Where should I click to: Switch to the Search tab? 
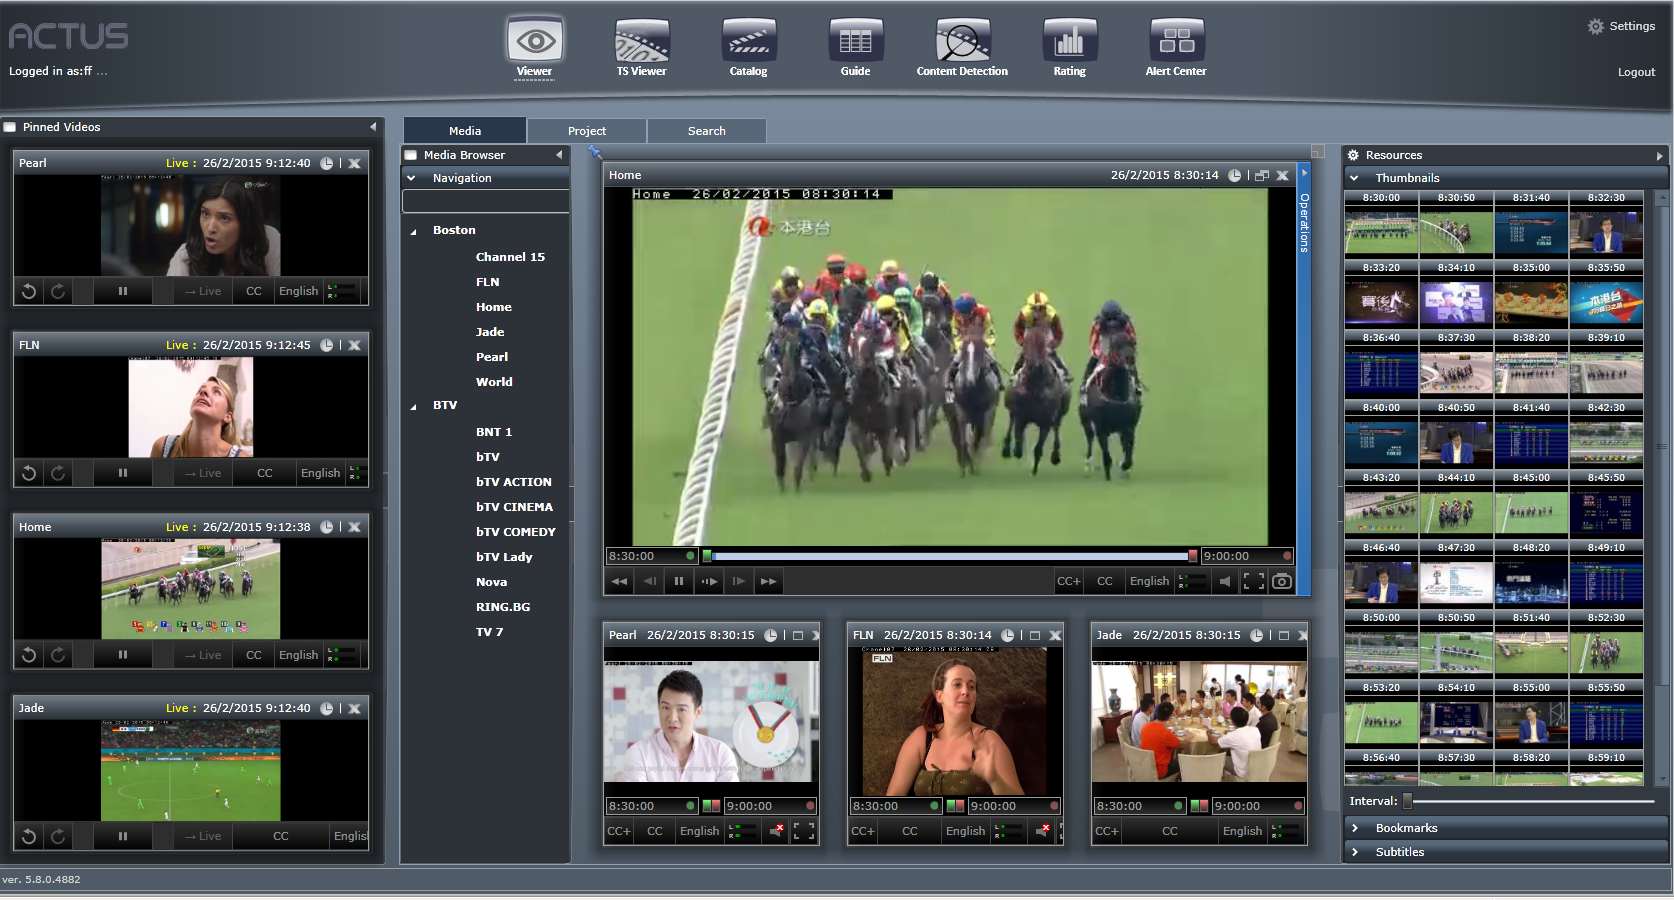(707, 131)
